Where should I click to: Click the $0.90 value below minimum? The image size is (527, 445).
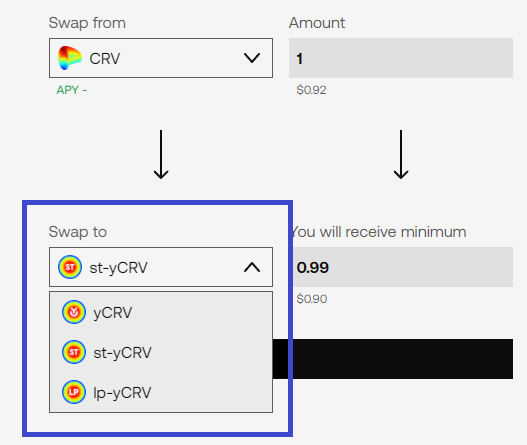pos(312,299)
